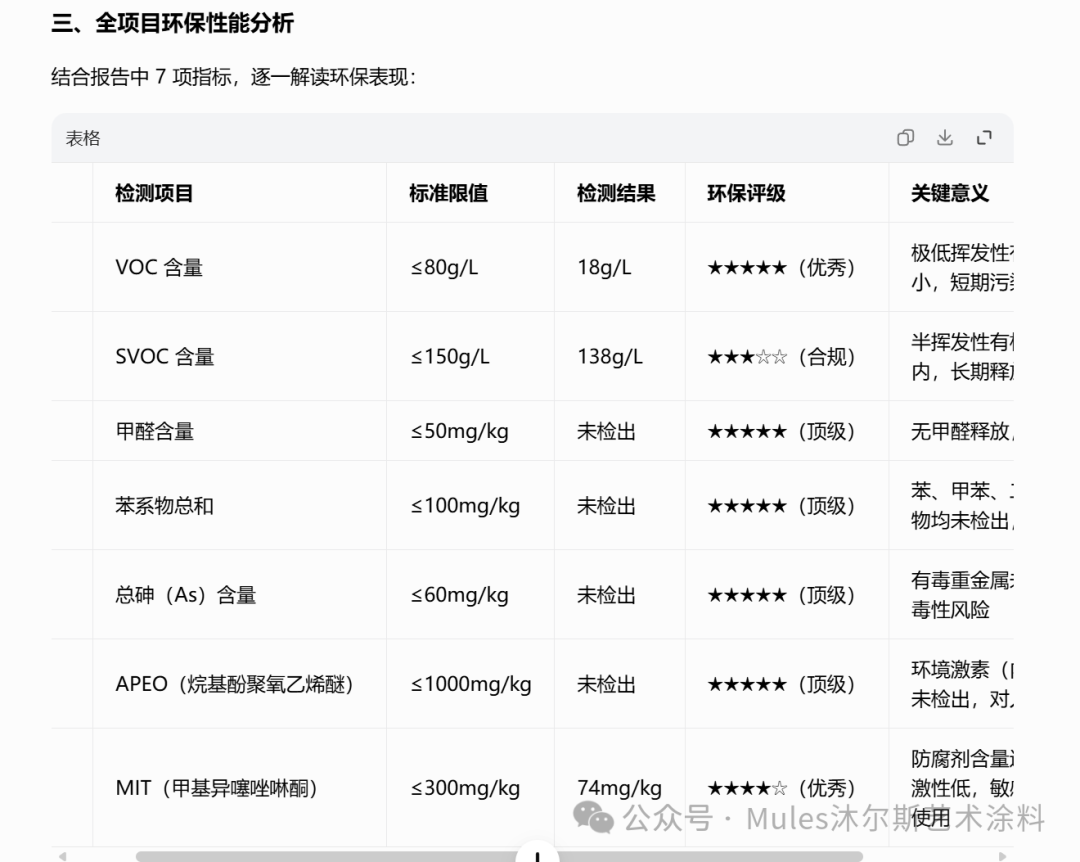This screenshot has height=862, width=1080.
Task: Click 未检出 result in APEO row
Action: (x=606, y=684)
